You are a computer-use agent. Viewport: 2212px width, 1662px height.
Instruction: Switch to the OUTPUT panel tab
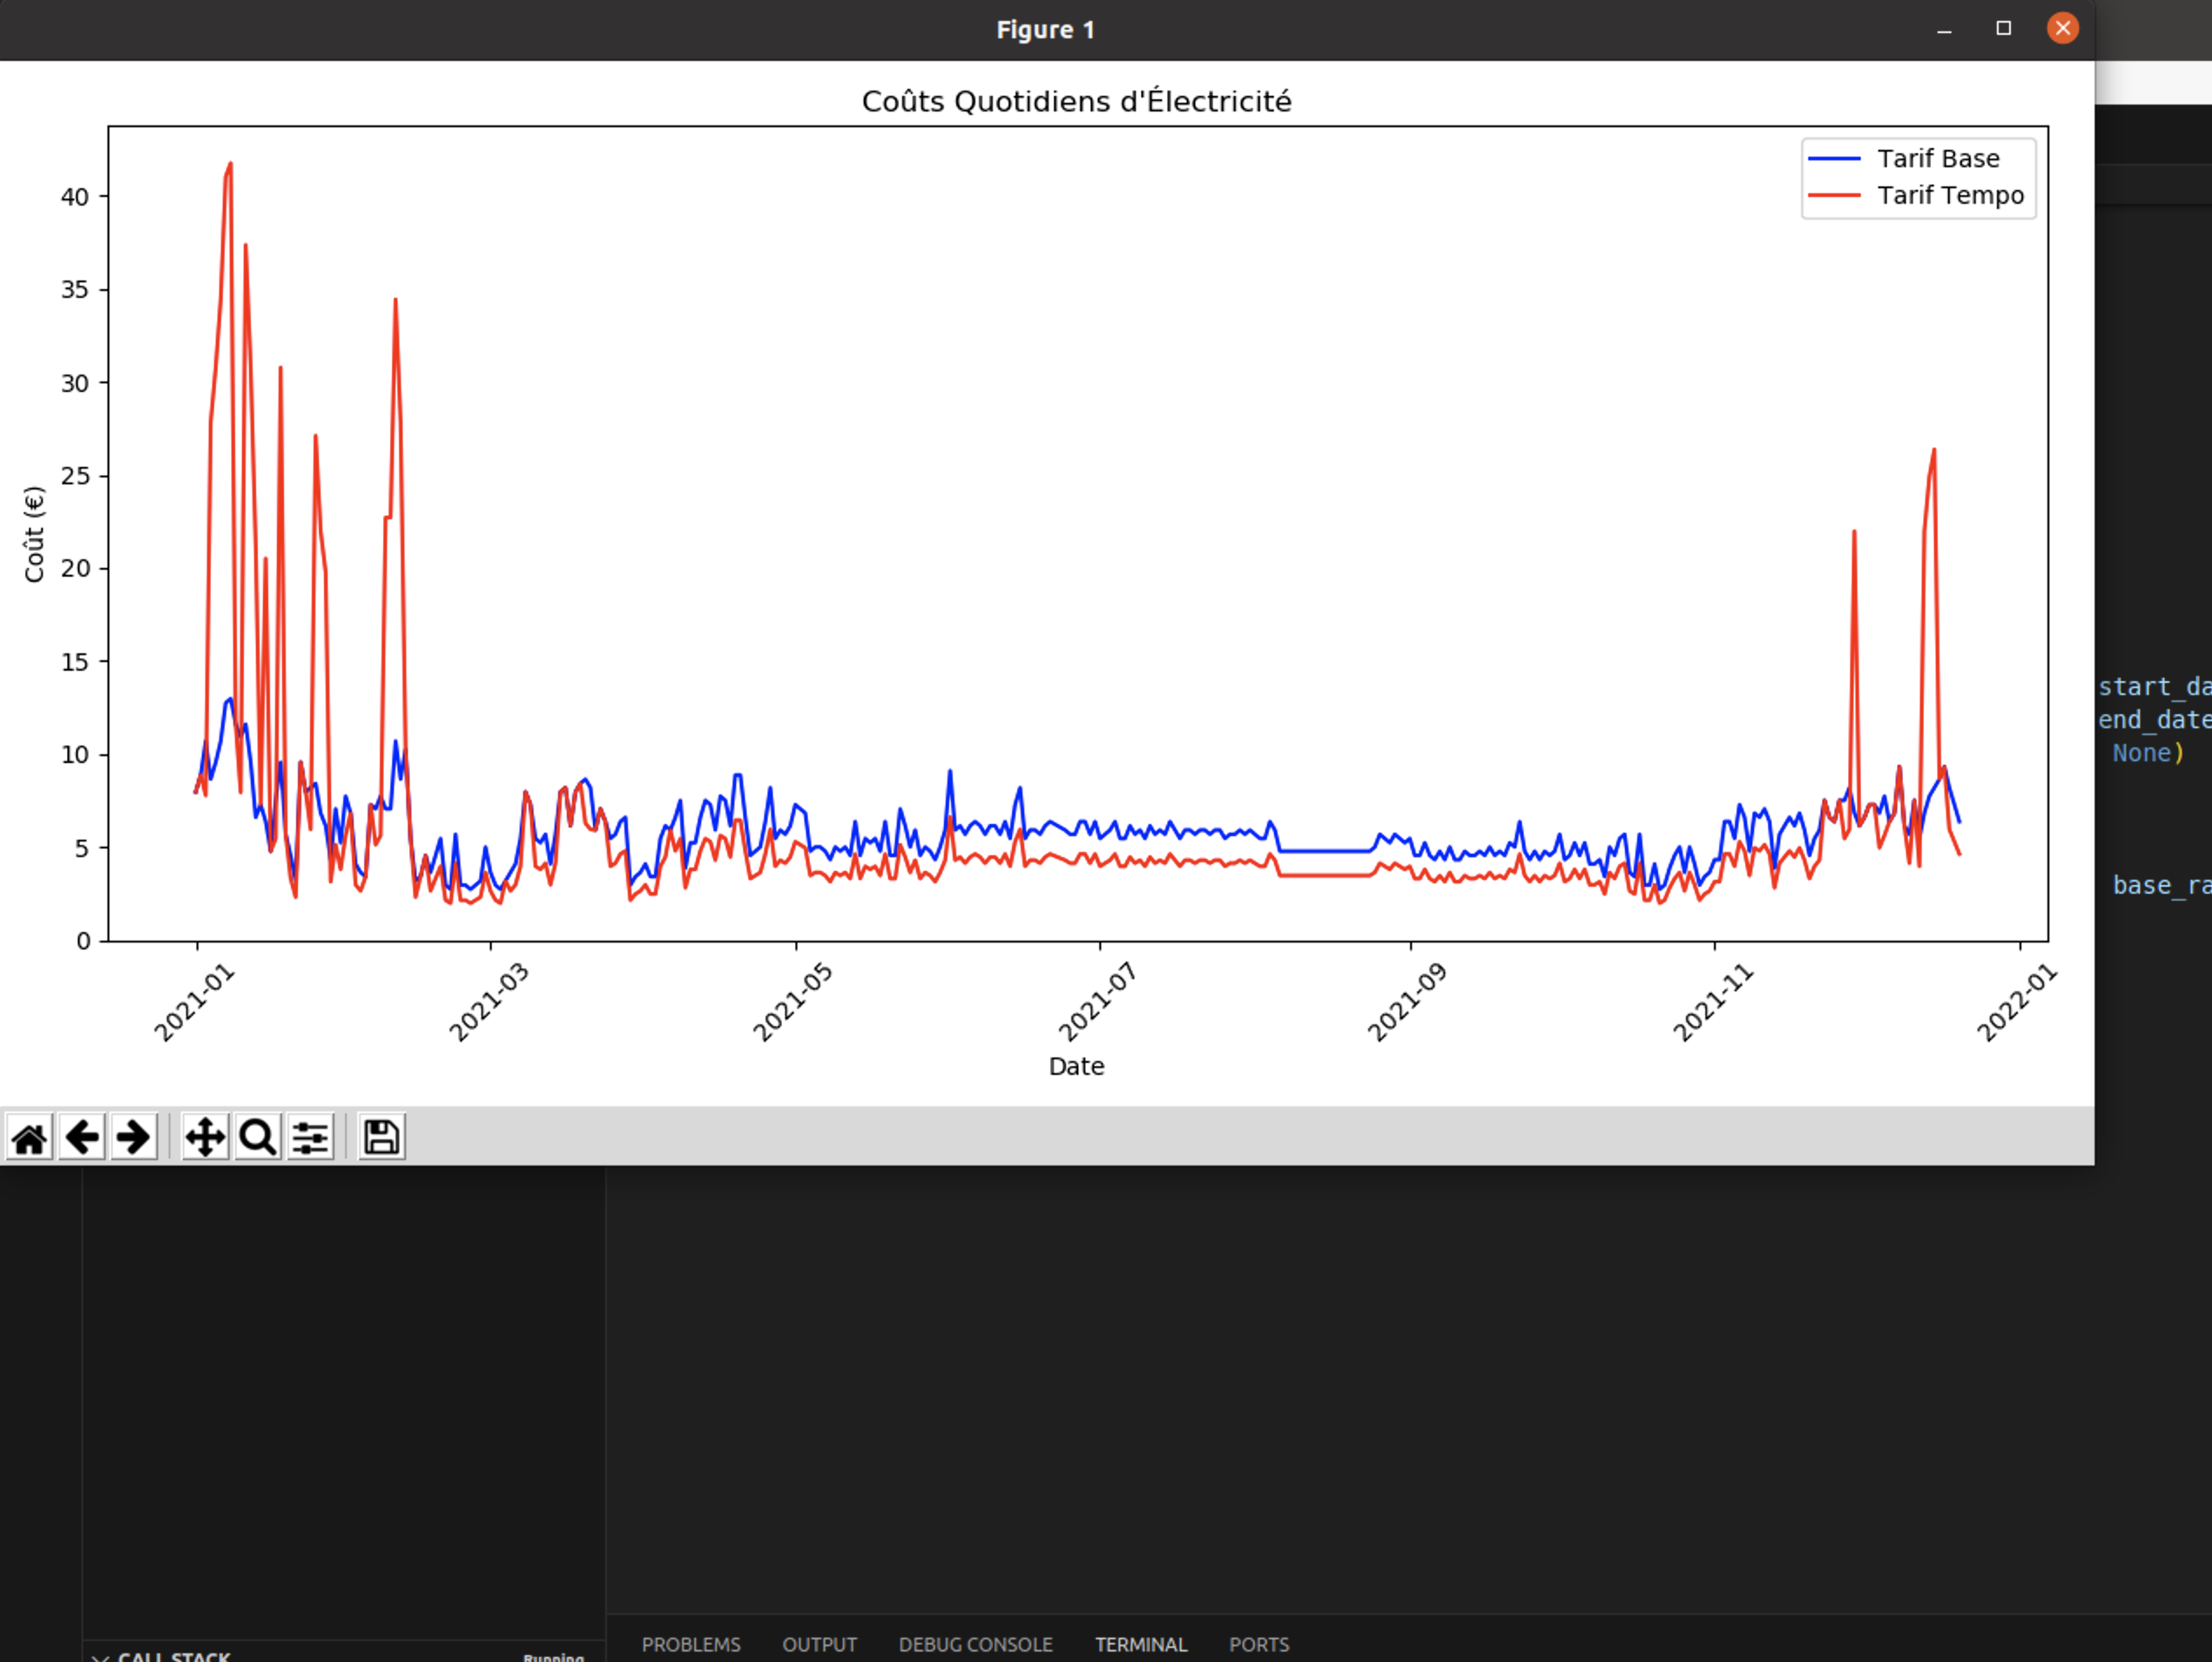point(819,1644)
